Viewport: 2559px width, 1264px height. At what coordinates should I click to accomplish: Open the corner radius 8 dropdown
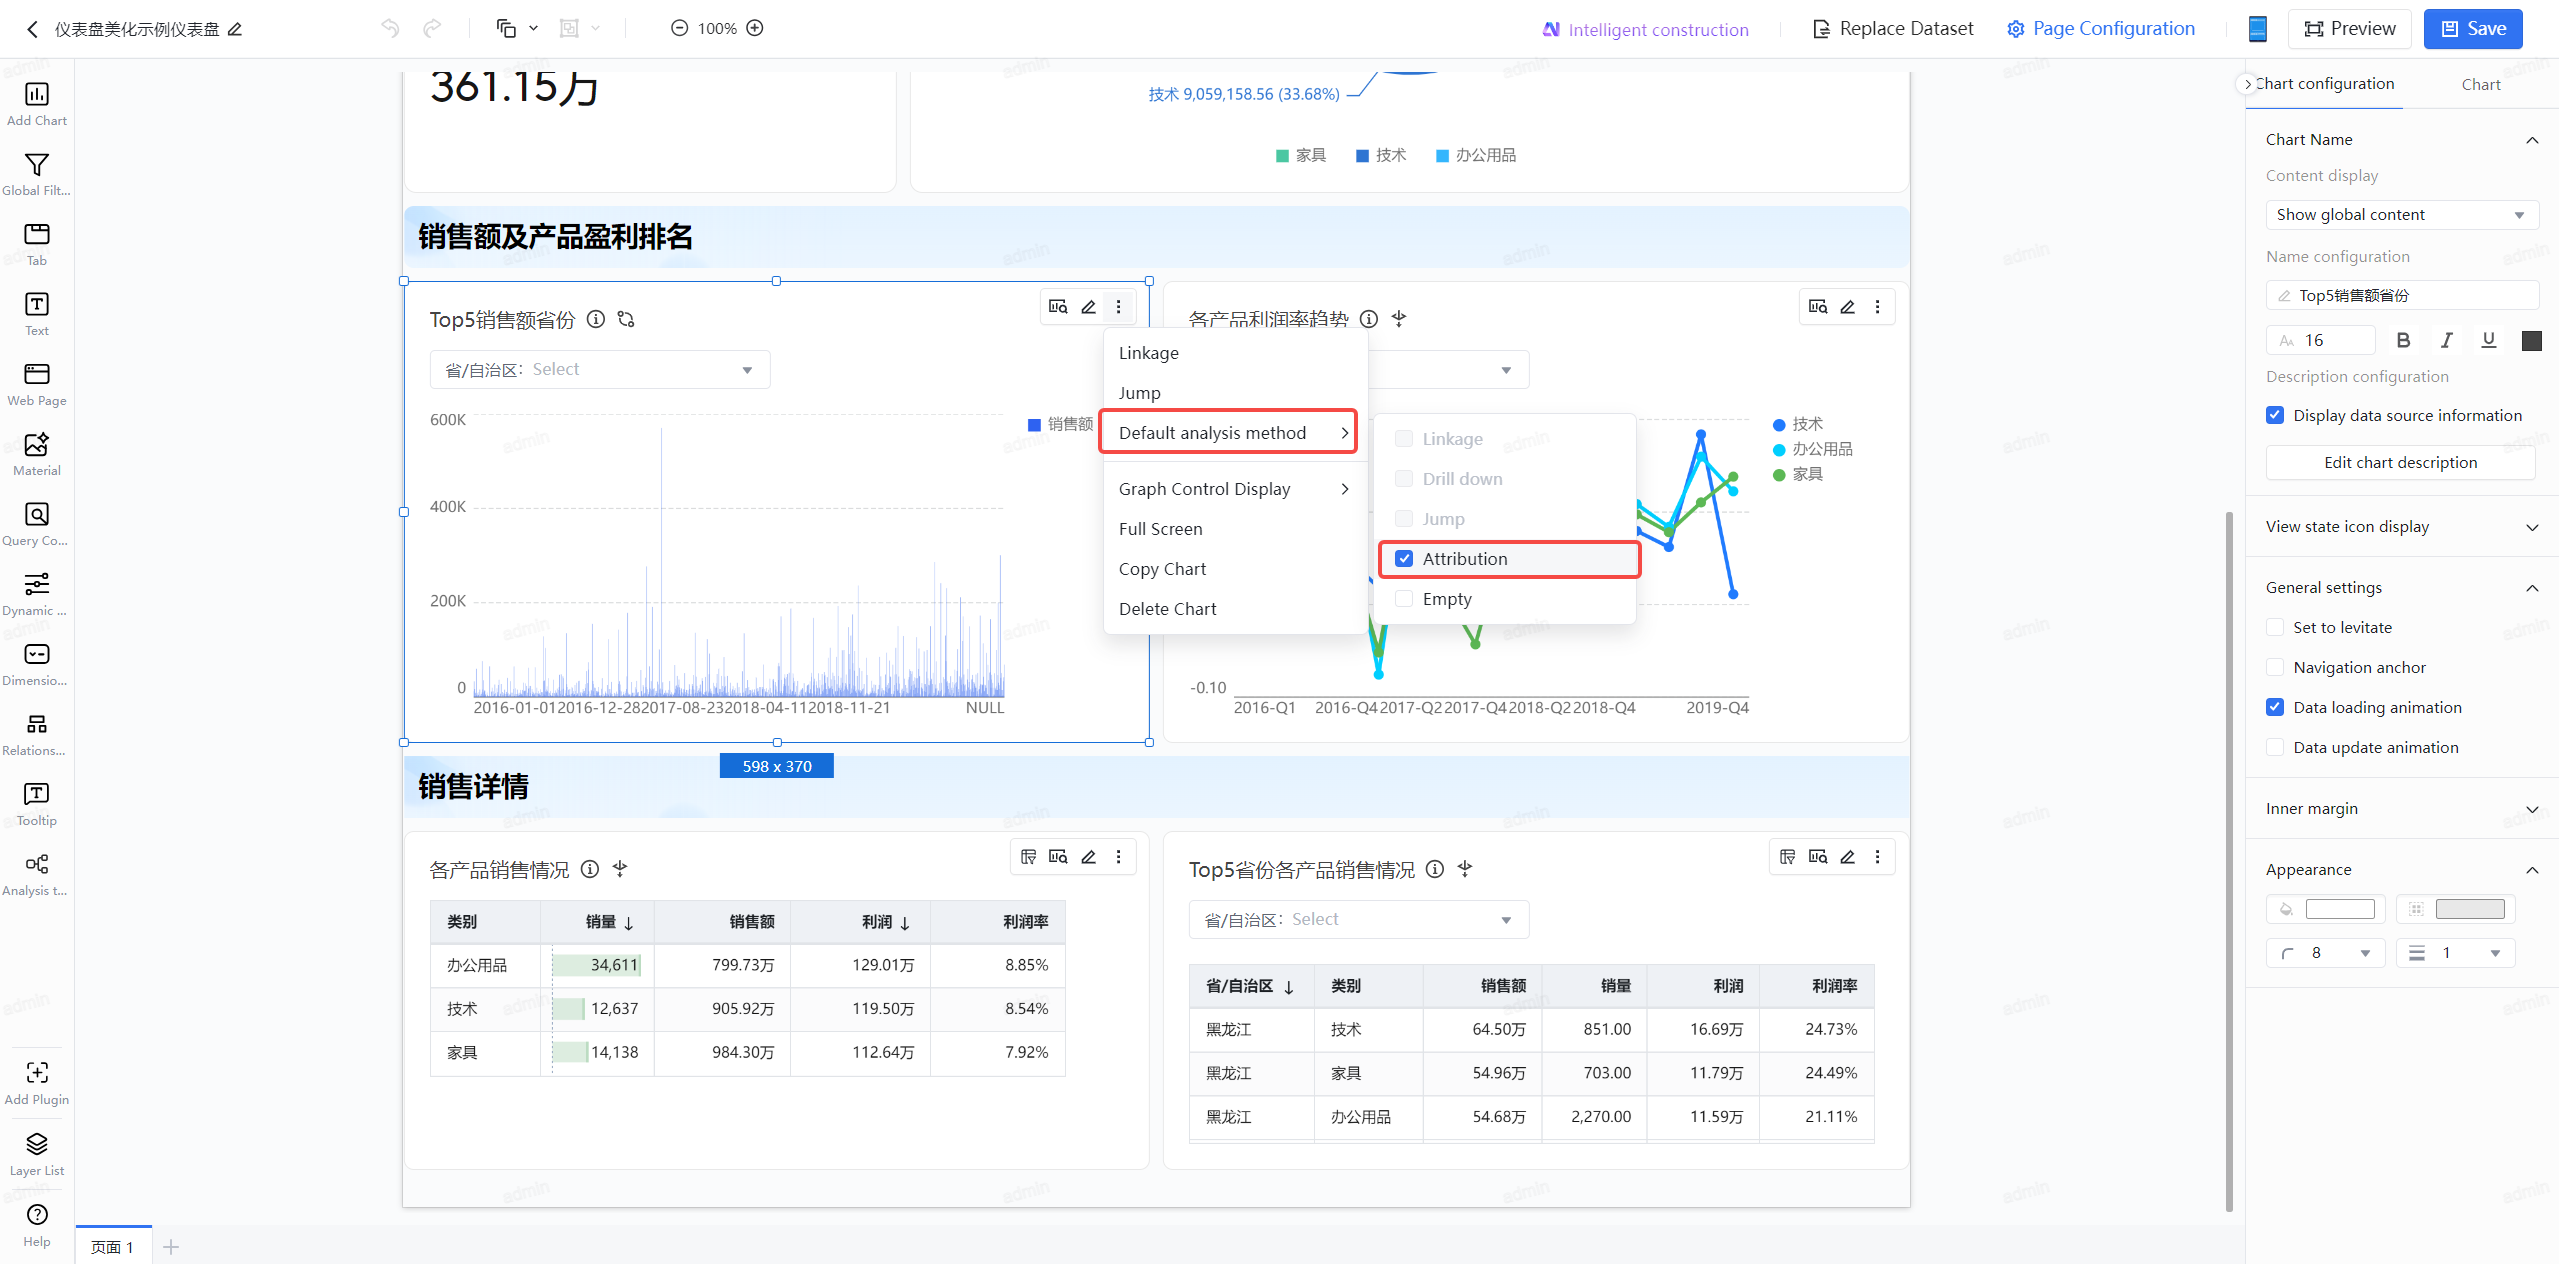[2325, 953]
